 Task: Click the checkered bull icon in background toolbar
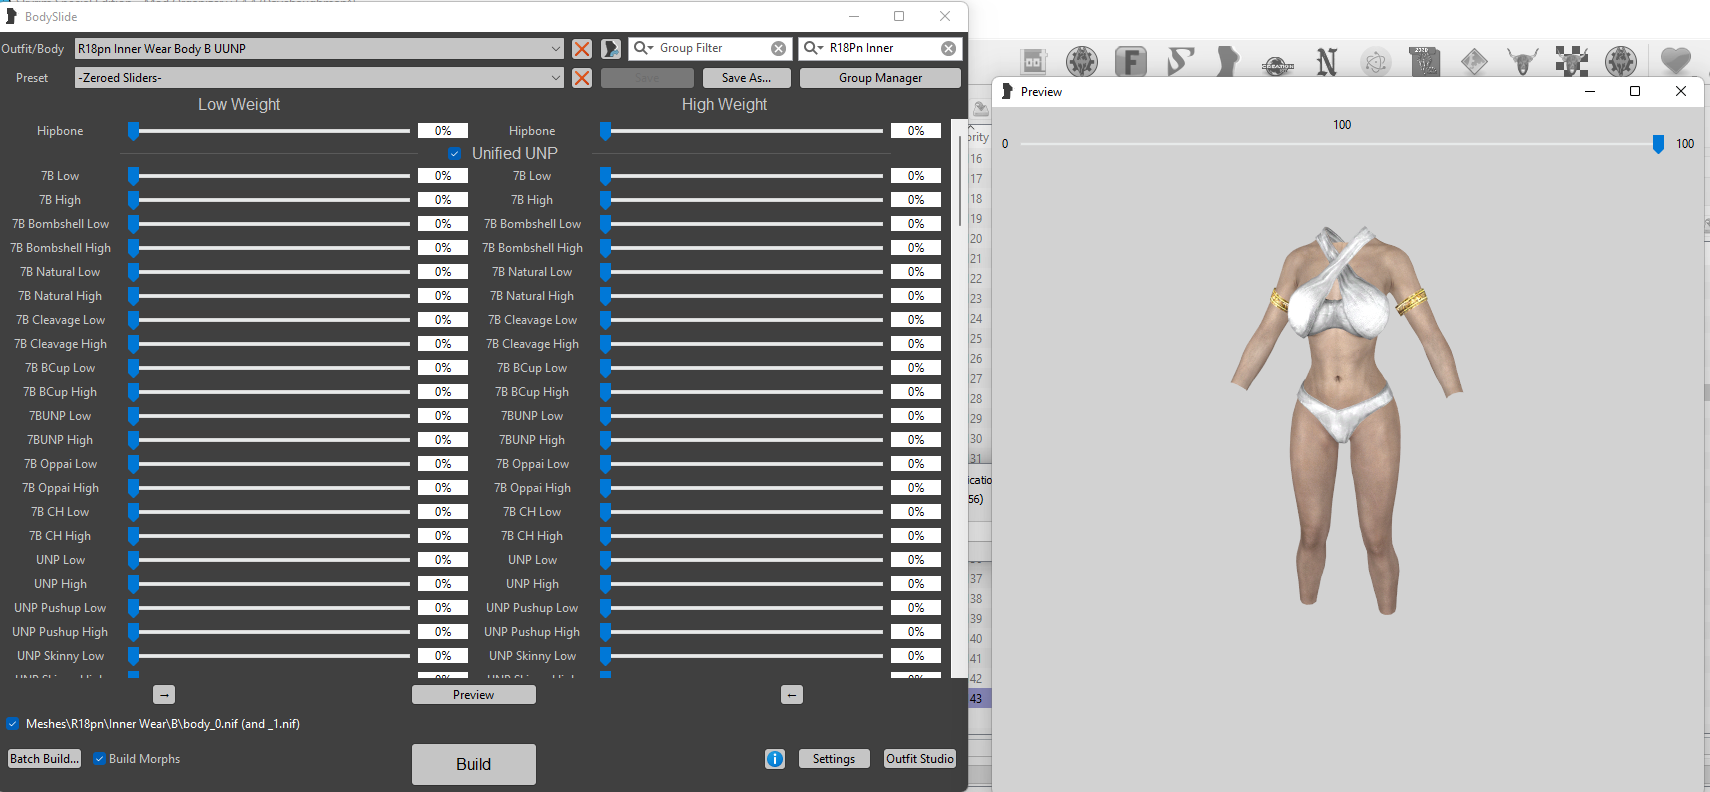click(1572, 62)
